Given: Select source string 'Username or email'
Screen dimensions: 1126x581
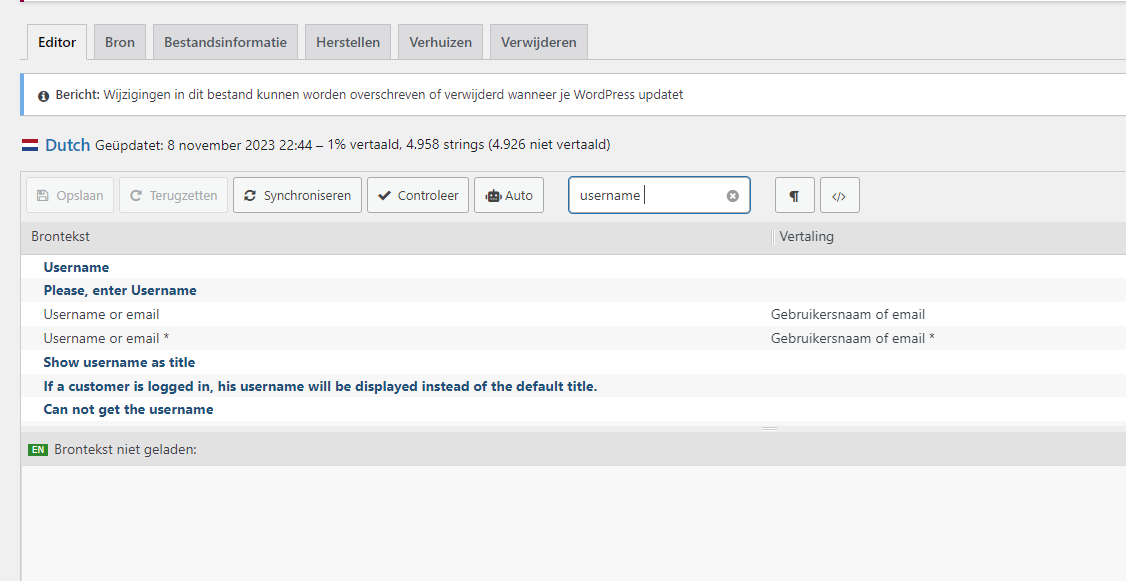Looking at the screenshot, I should [101, 315].
